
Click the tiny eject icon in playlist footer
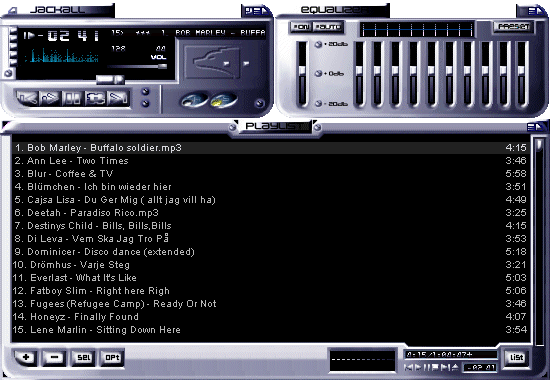[455, 367]
